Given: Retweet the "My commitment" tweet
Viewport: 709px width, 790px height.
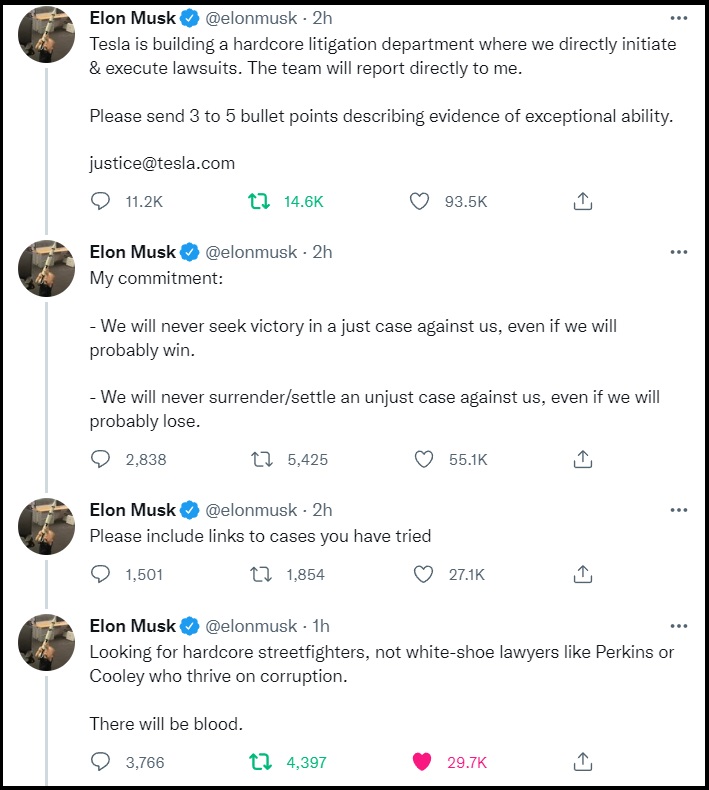Looking at the screenshot, I should pyautogui.click(x=262, y=459).
